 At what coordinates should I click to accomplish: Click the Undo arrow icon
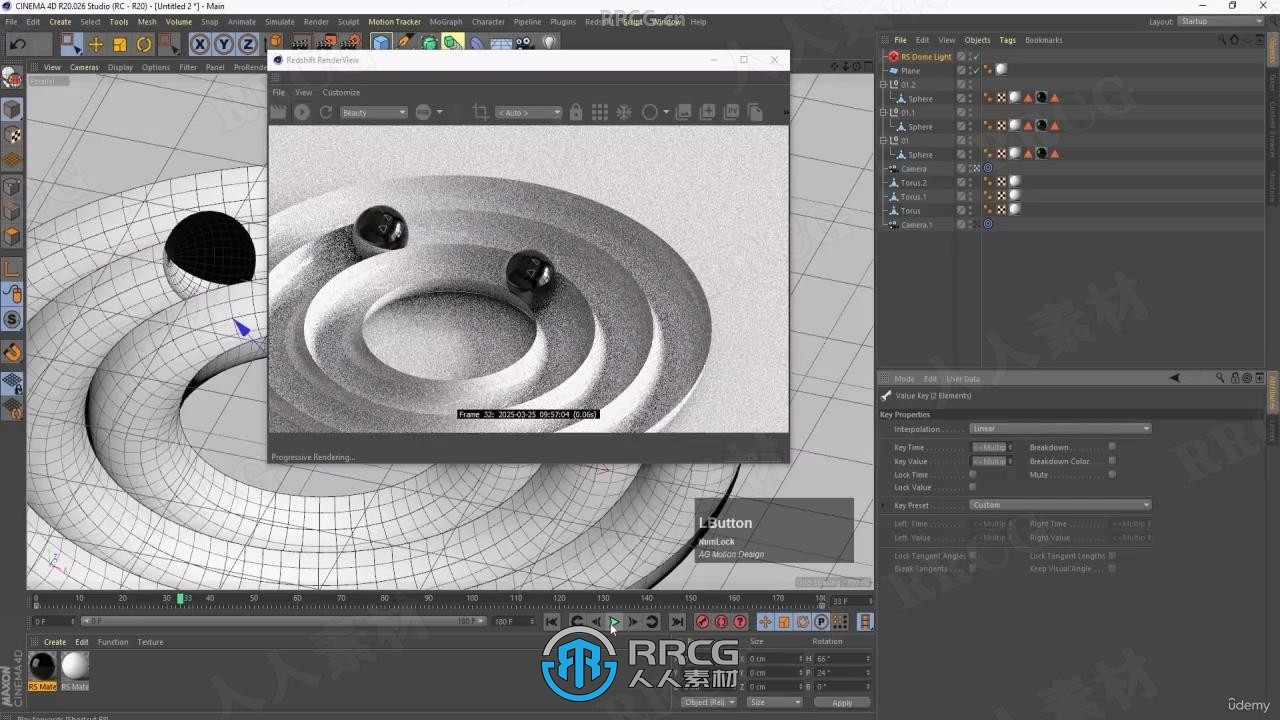tap(17, 43)
